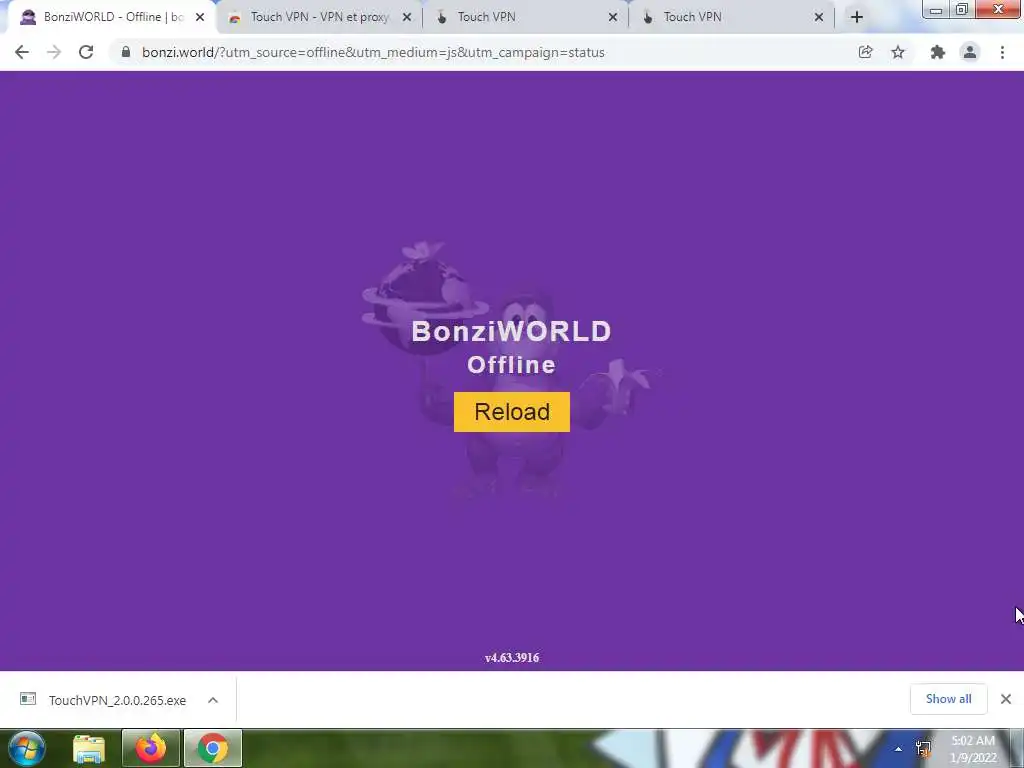Viewport: 1024px width, 768px height.
Task: Close the last Touch VPN tab
Action: (819, 17)
